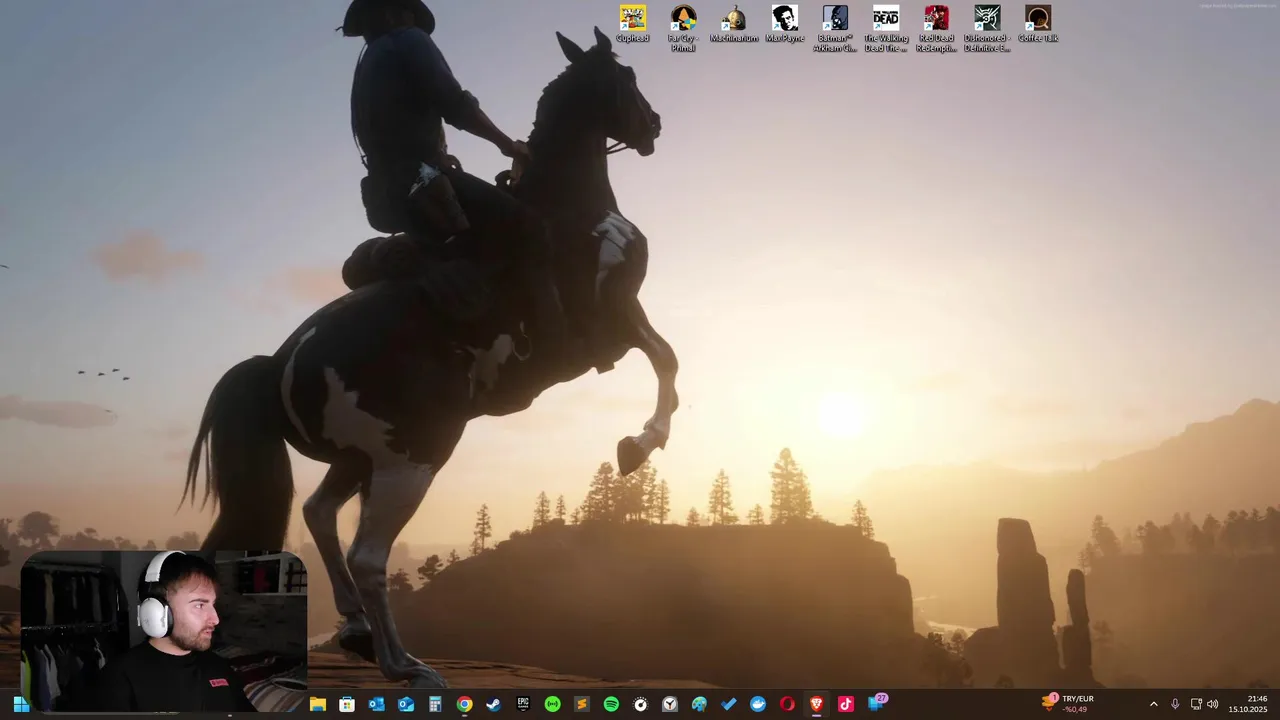1280x720 pixels.
Task: Show hidden system tray icons
Action: [1153, 704]
